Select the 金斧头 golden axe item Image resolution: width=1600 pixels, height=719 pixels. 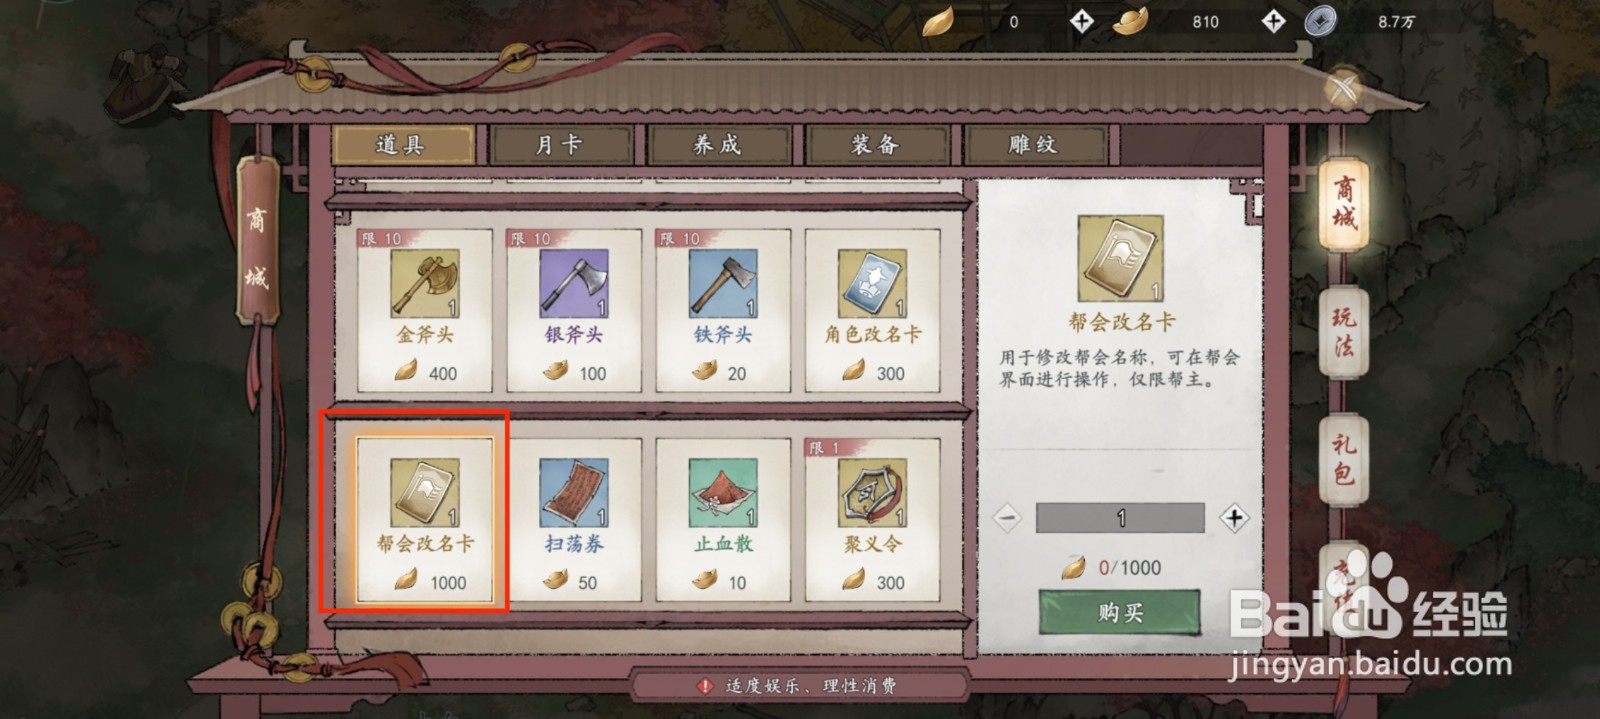(x=425, y=311)
